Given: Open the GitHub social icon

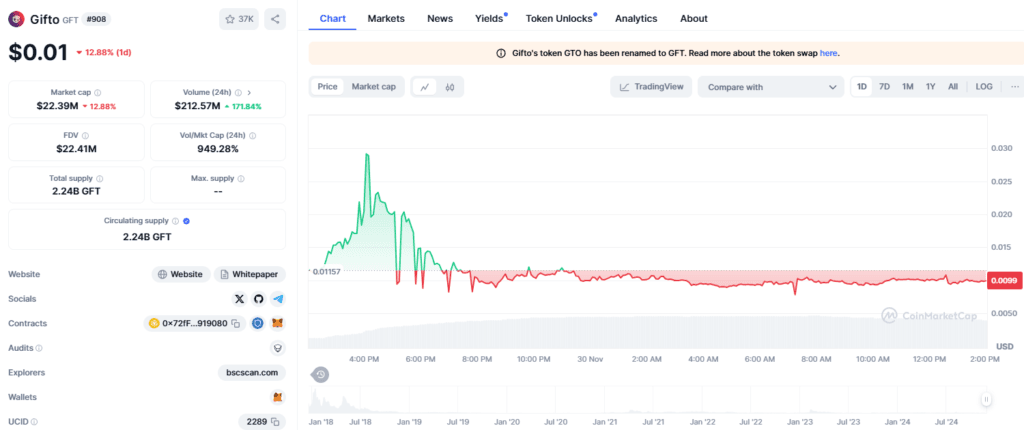Looking at the screenshot, I should (x=258, y=299).
